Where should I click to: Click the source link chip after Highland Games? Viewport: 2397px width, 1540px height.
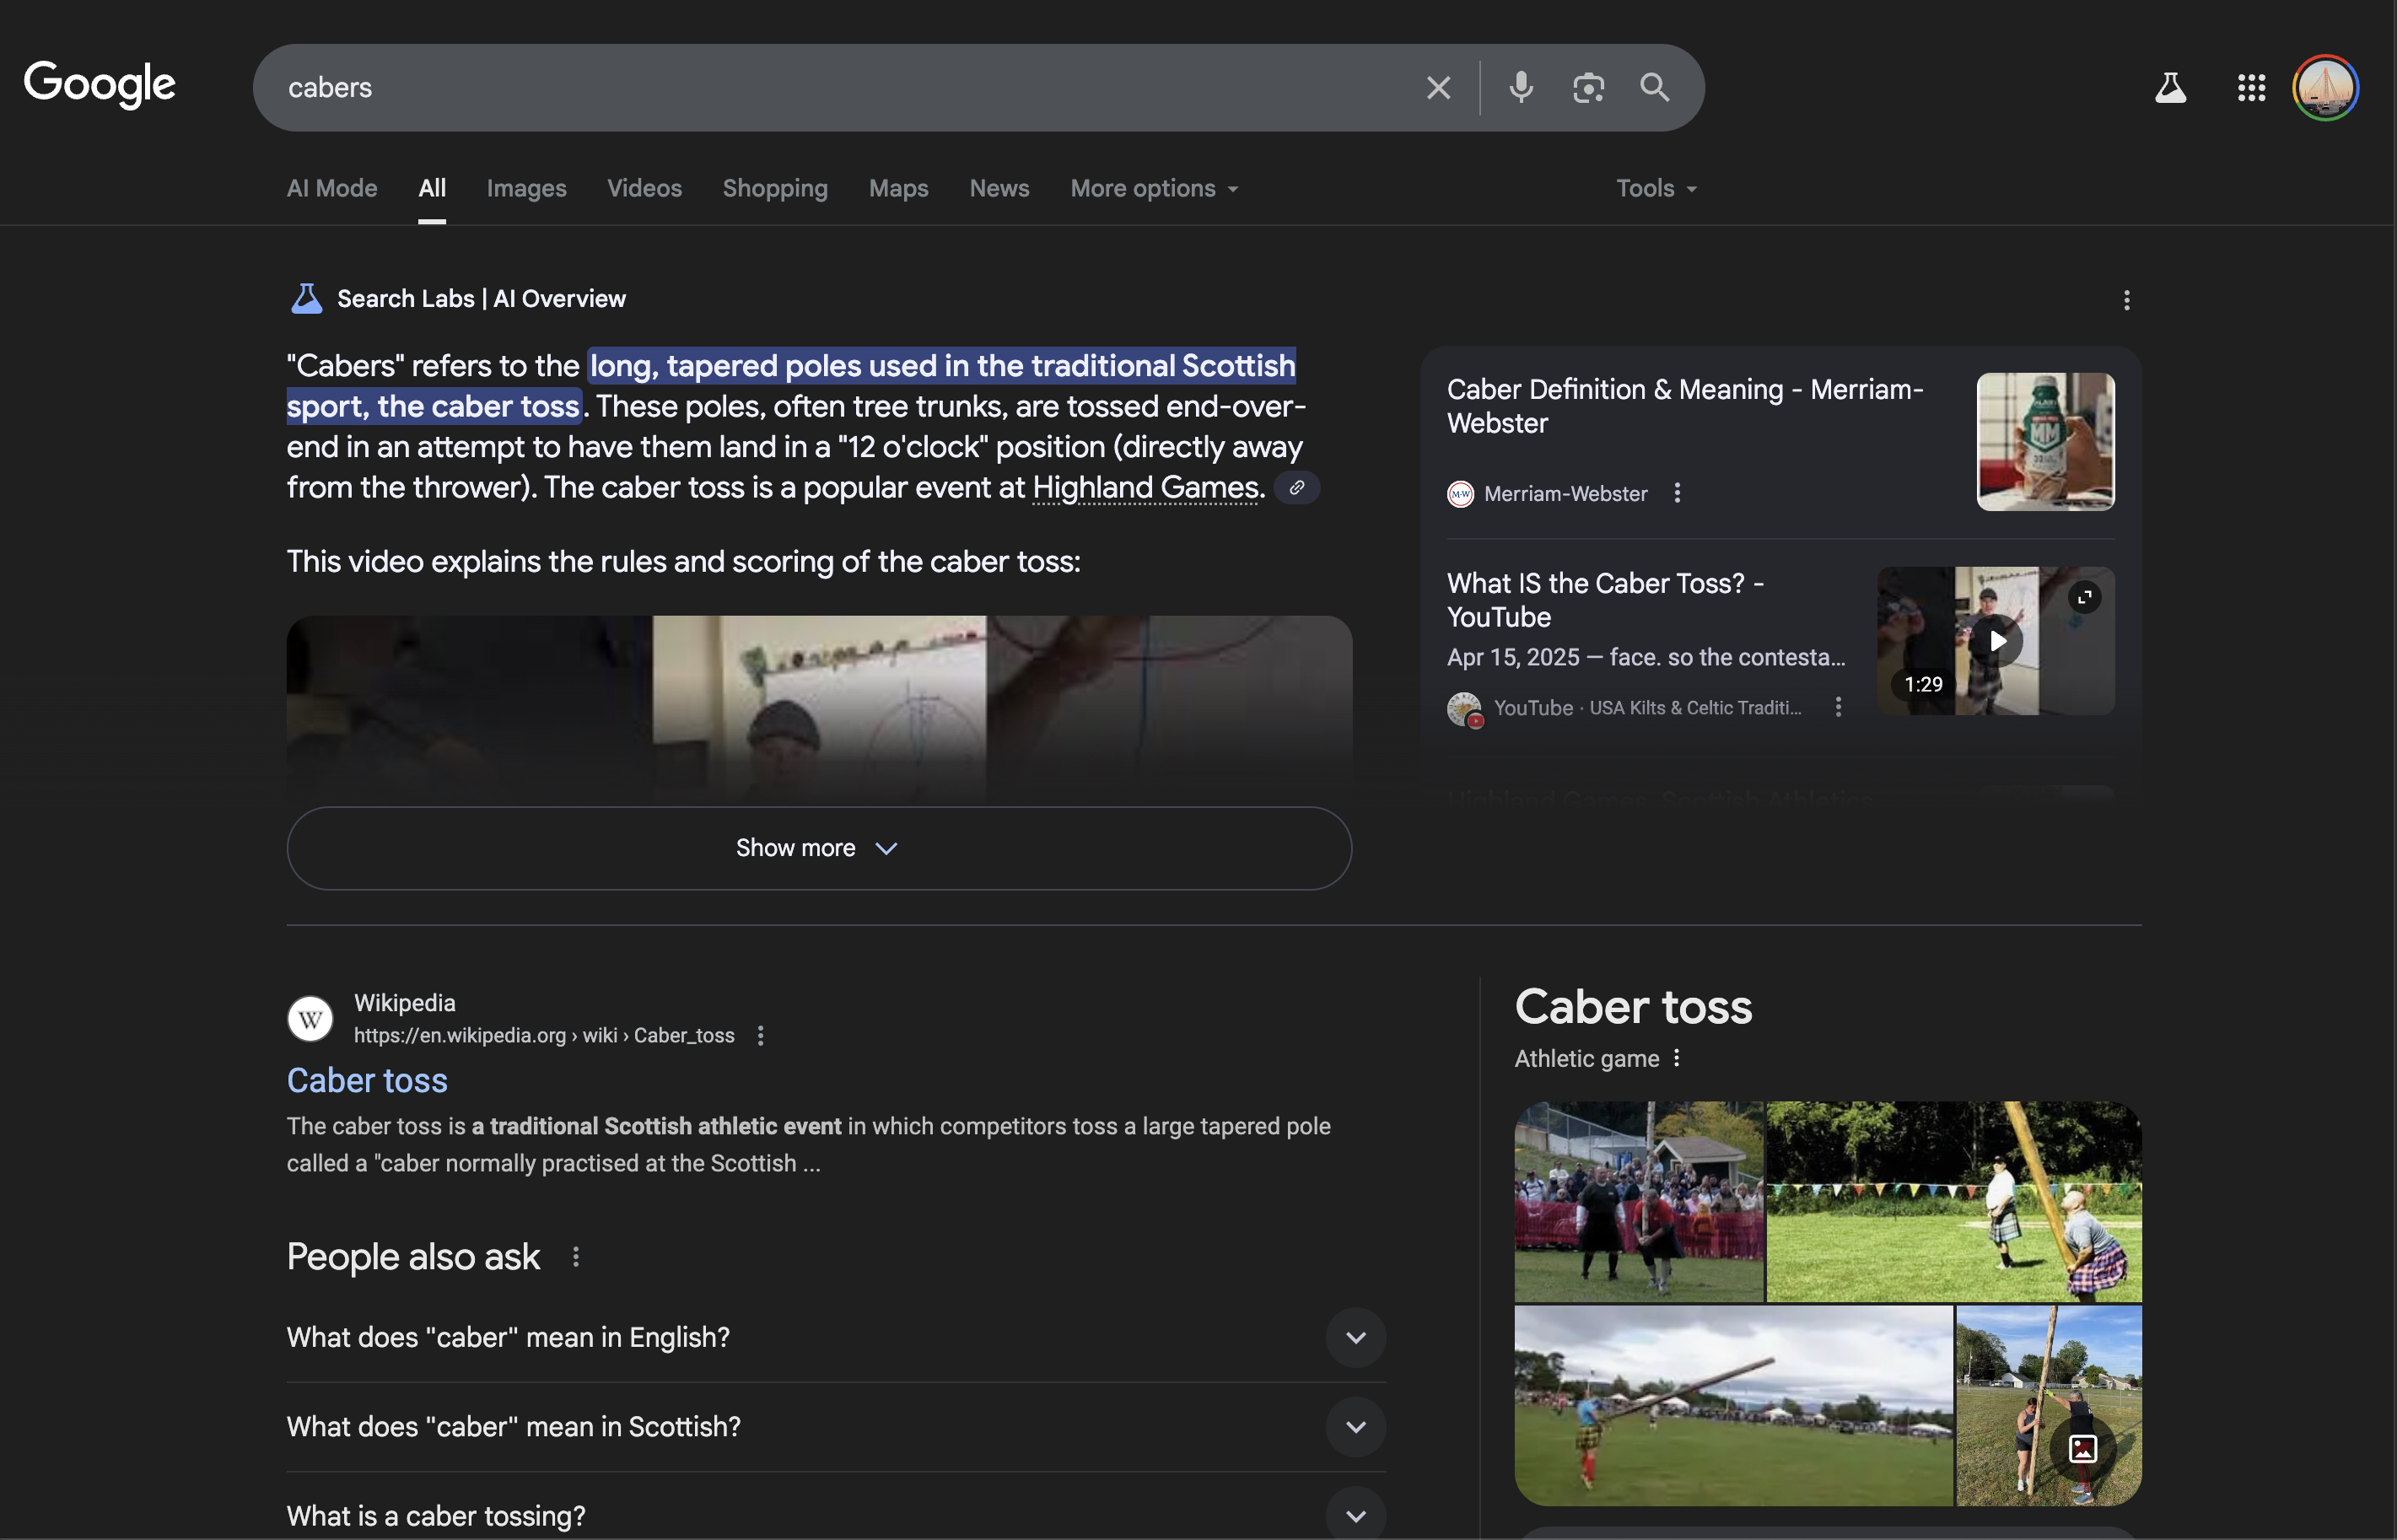[1297, 488]
